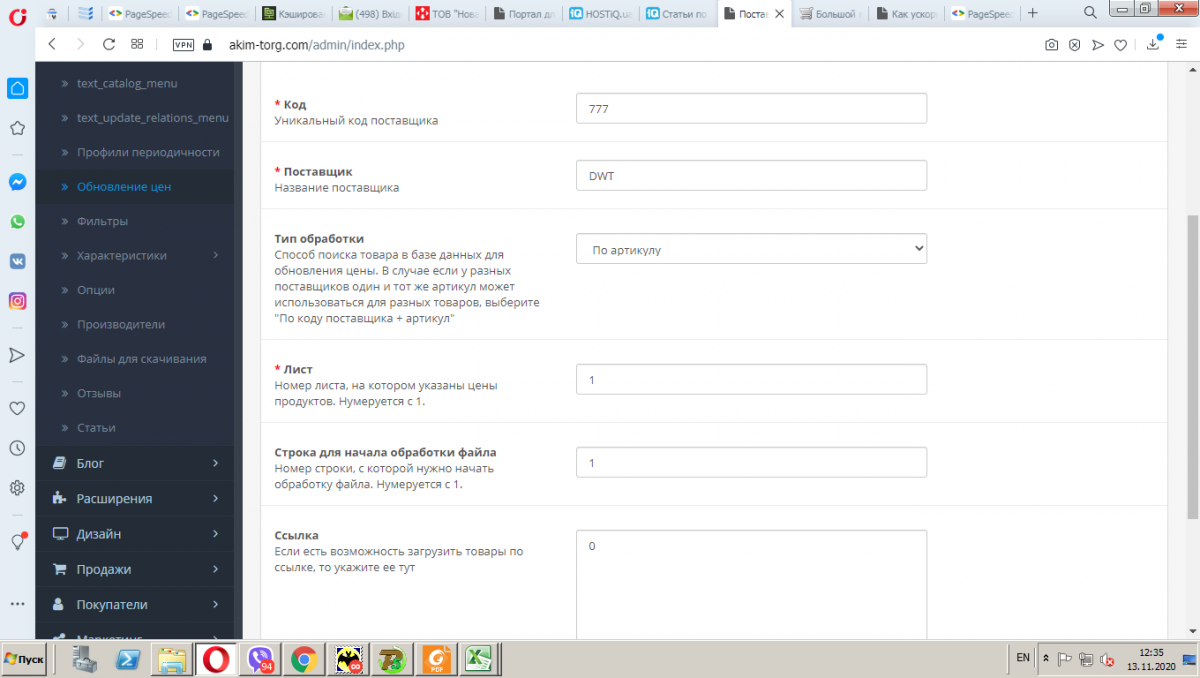Open Профили периодичности menu item
This screenshot has width=1200, height=678.
coord(148,152)
